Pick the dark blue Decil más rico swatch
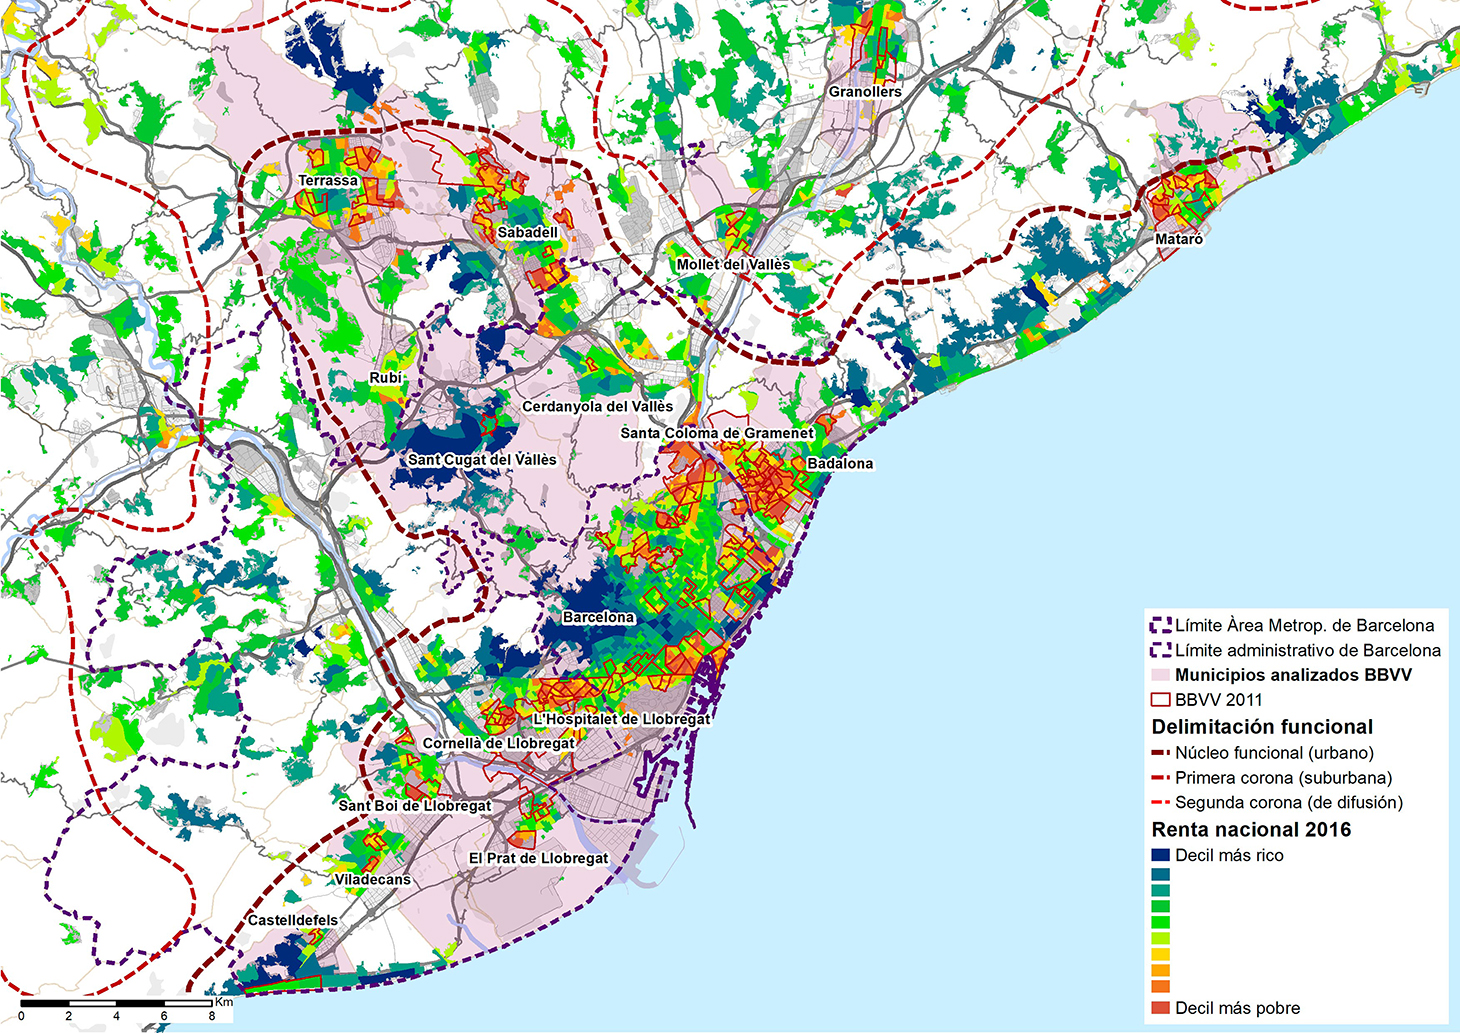The image size is (1460, 1033). (1161, 856)
